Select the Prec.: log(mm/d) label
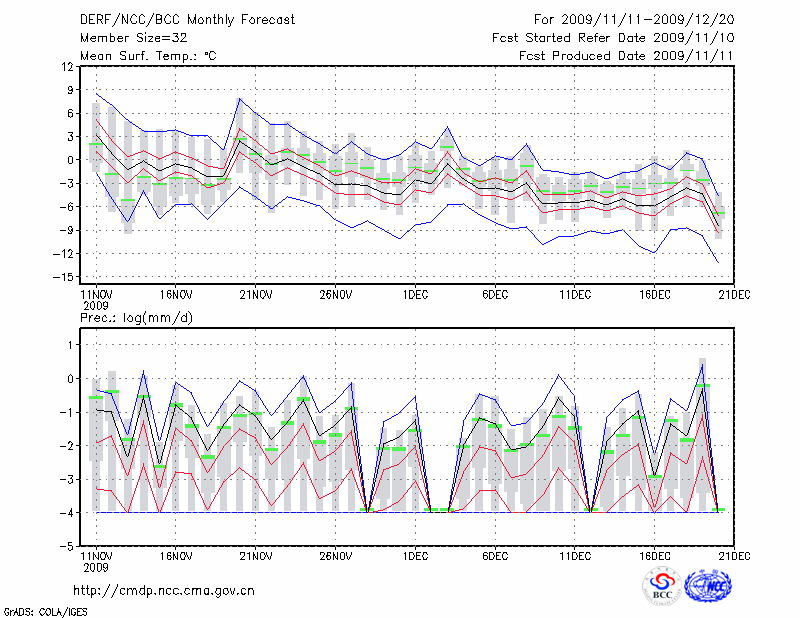This screenshot has height=618, width=800. coord(135,318)
